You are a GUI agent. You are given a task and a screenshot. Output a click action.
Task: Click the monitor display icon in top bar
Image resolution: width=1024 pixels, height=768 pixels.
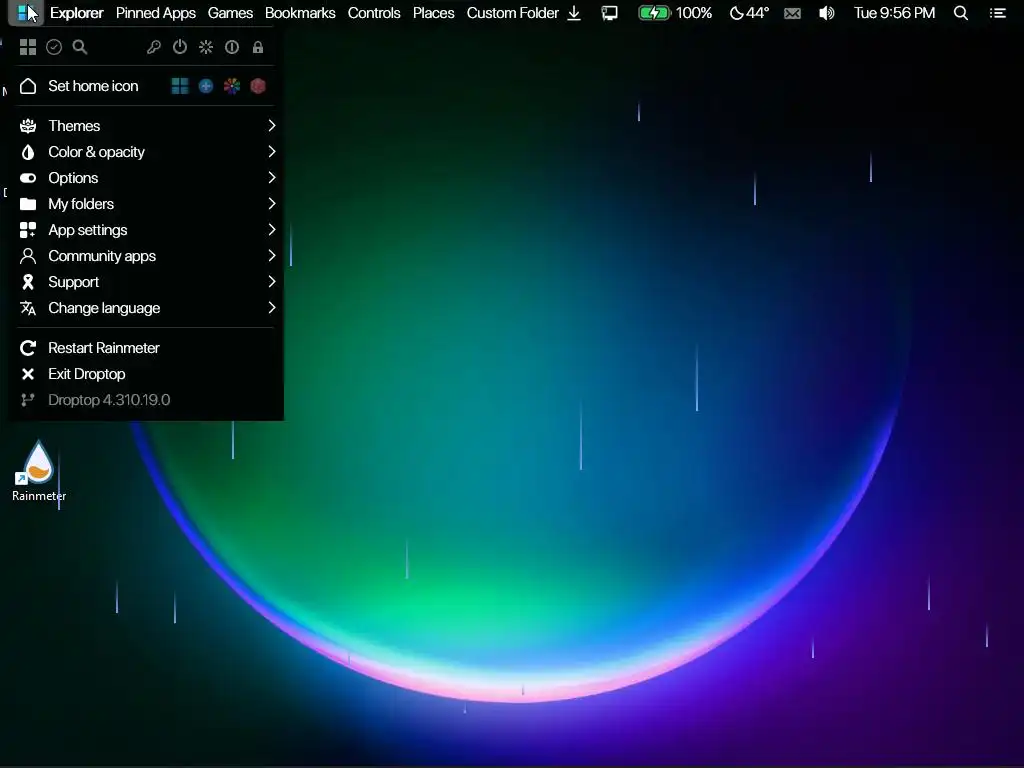(x=609, y=13)
